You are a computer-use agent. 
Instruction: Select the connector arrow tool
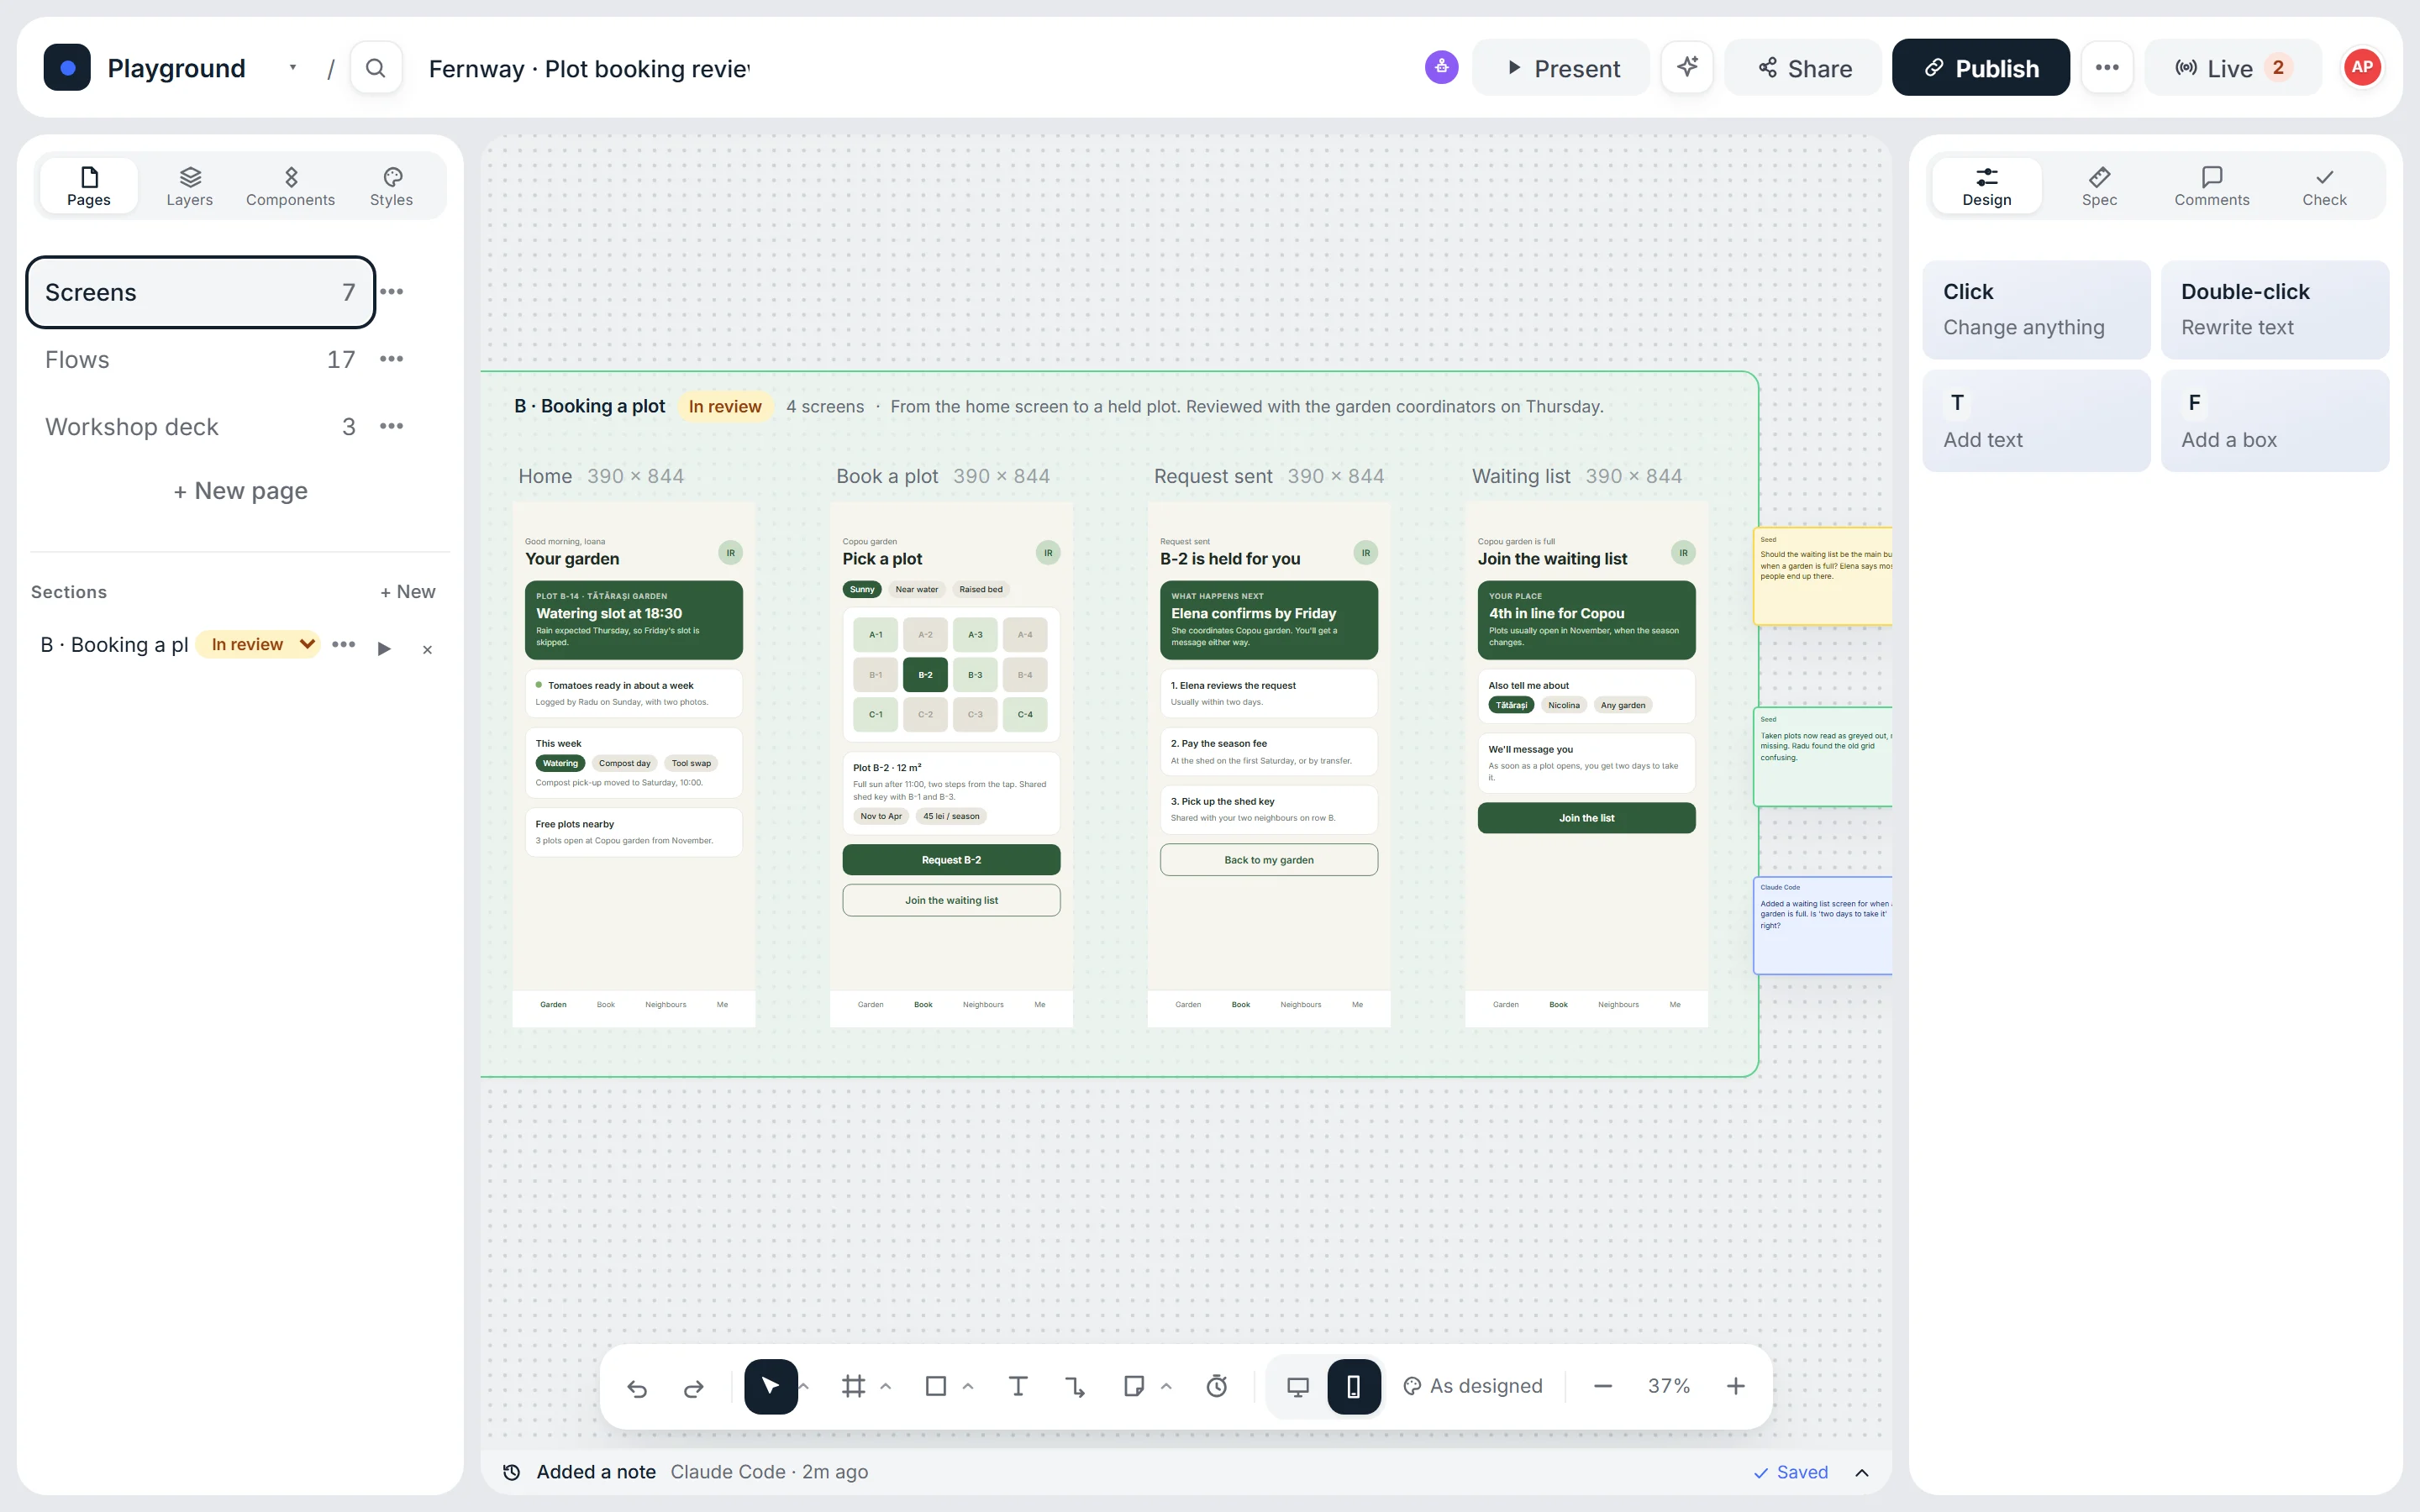(x=1075, y=1387)
